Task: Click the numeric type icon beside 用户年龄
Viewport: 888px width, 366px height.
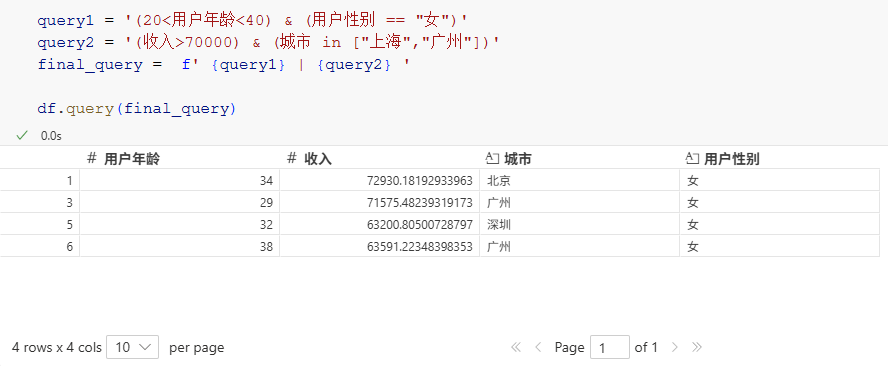Action: 92,159
